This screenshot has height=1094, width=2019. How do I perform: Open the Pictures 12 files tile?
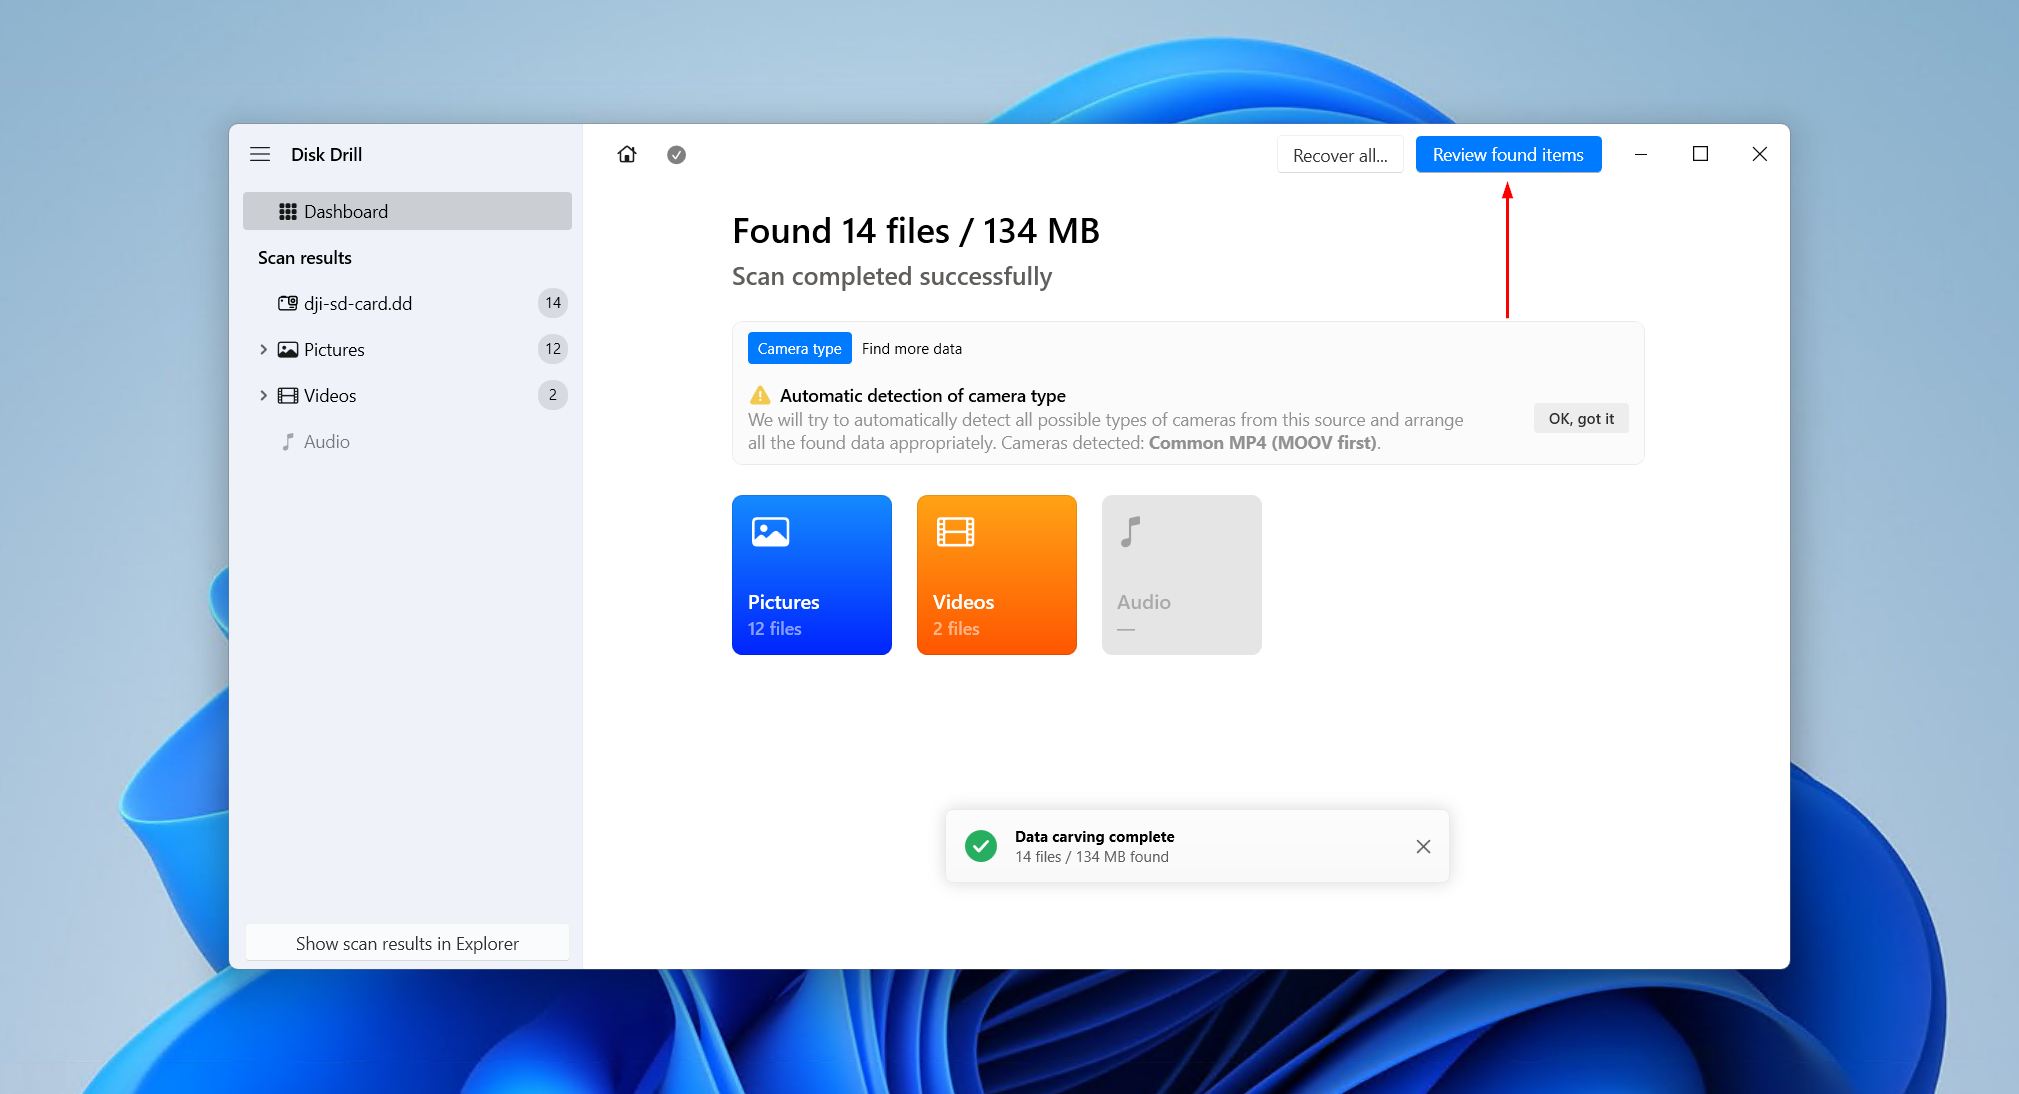point(812,575)
